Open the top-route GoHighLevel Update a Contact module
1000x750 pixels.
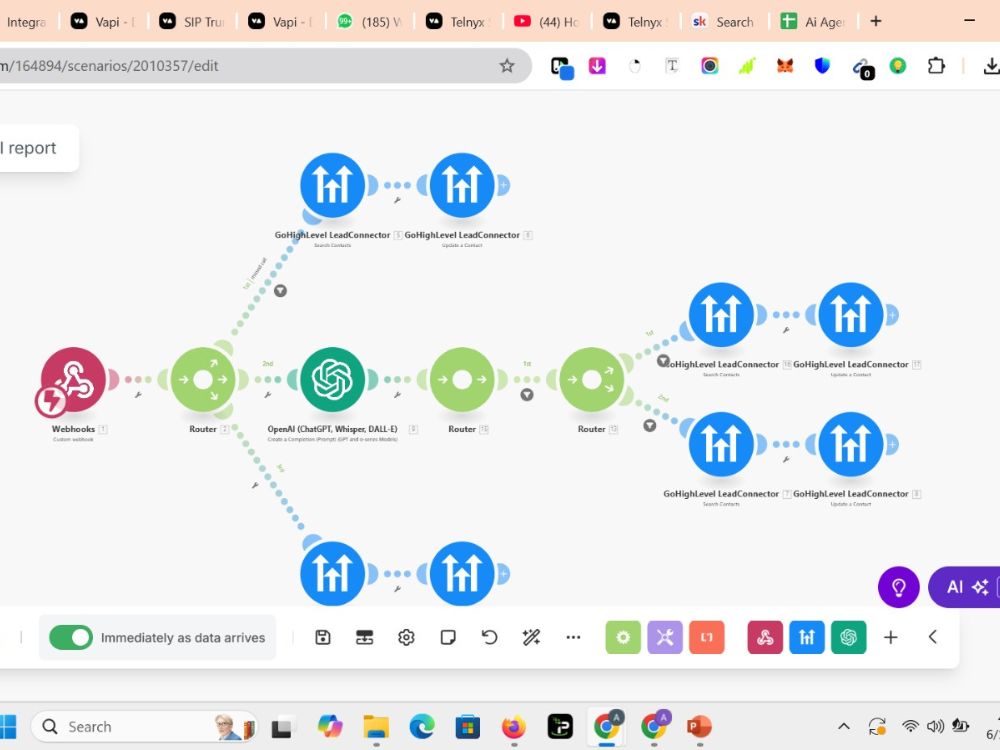click(x=462, y=185)
